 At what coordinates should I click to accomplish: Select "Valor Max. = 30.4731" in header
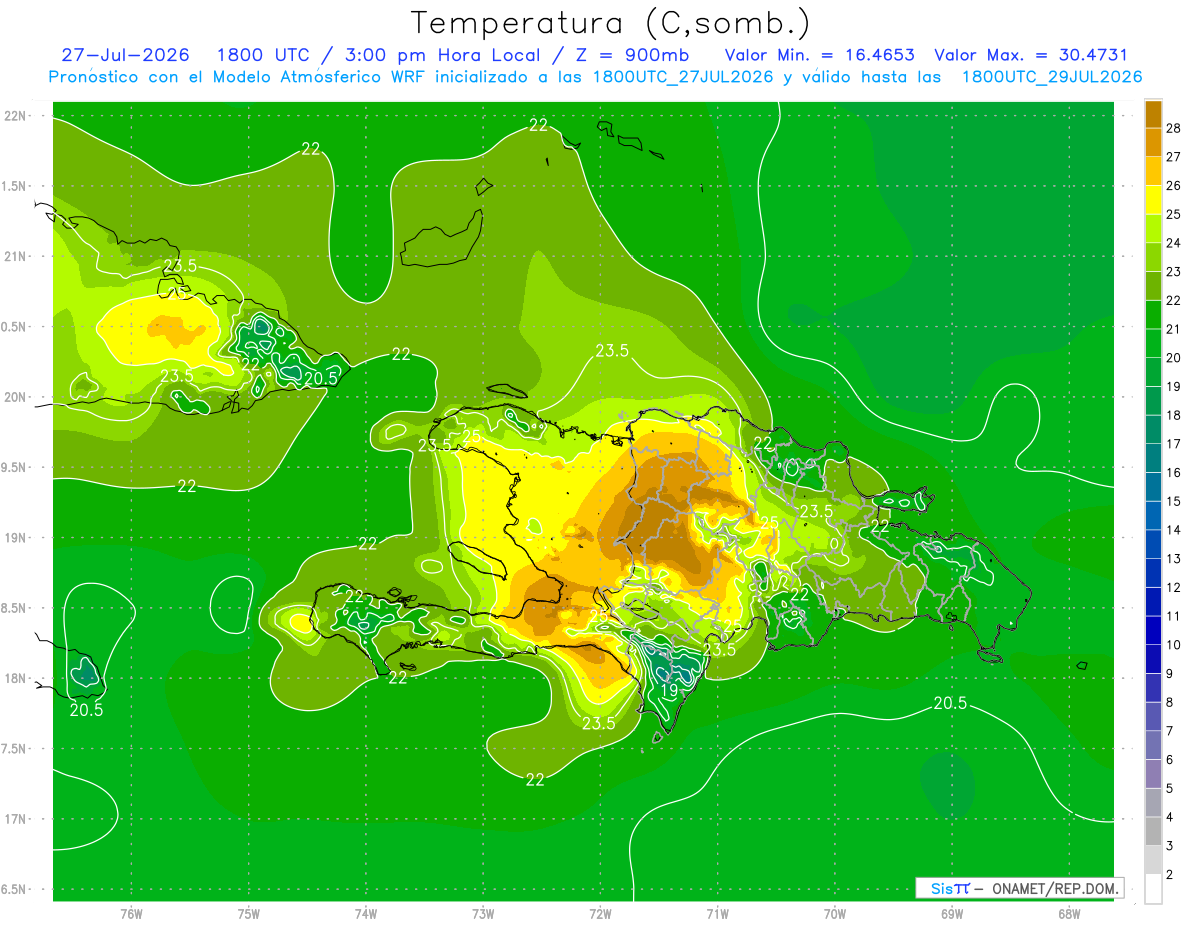[x=1029, y=55]
